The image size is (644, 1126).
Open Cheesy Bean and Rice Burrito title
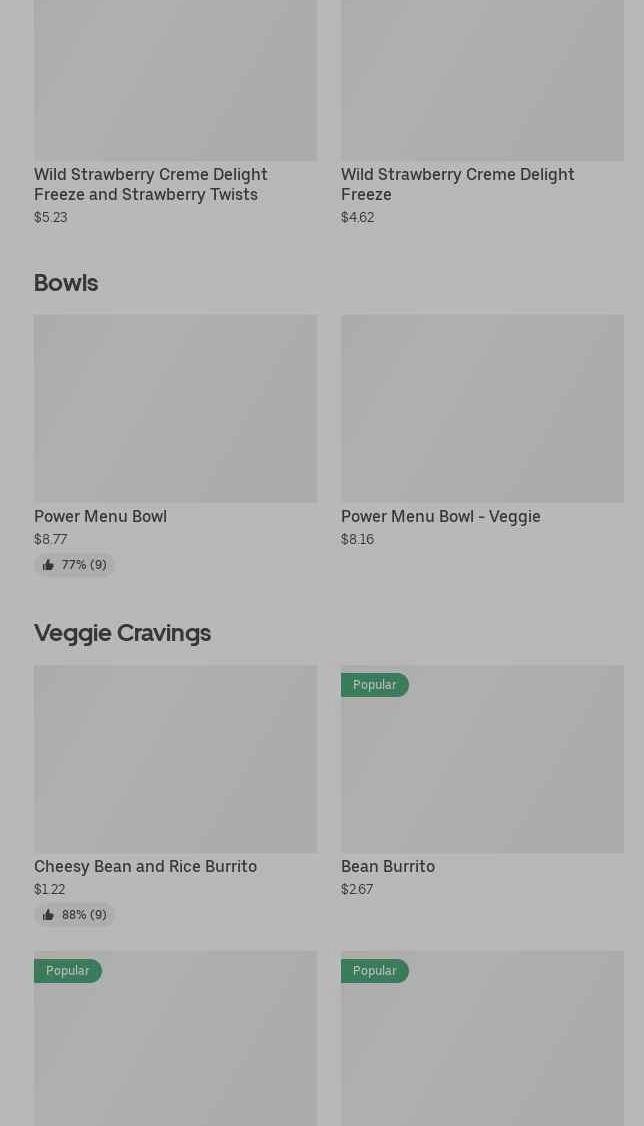click(x=145, y=867)
